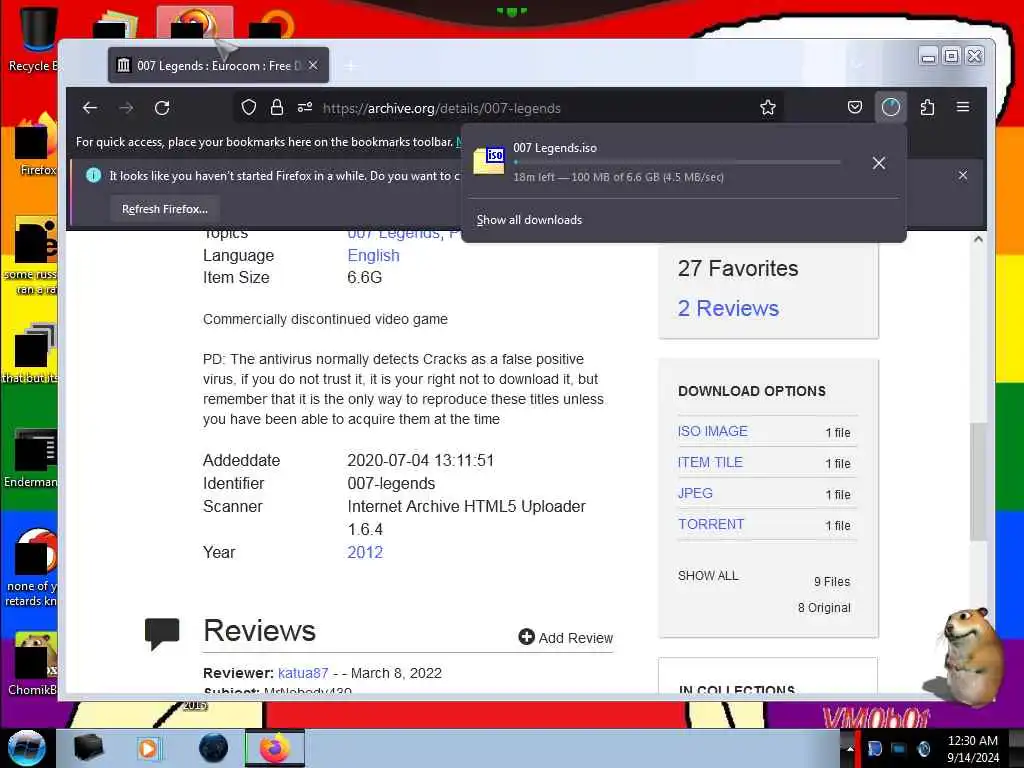Click the 2012 year link

[365, 552]
